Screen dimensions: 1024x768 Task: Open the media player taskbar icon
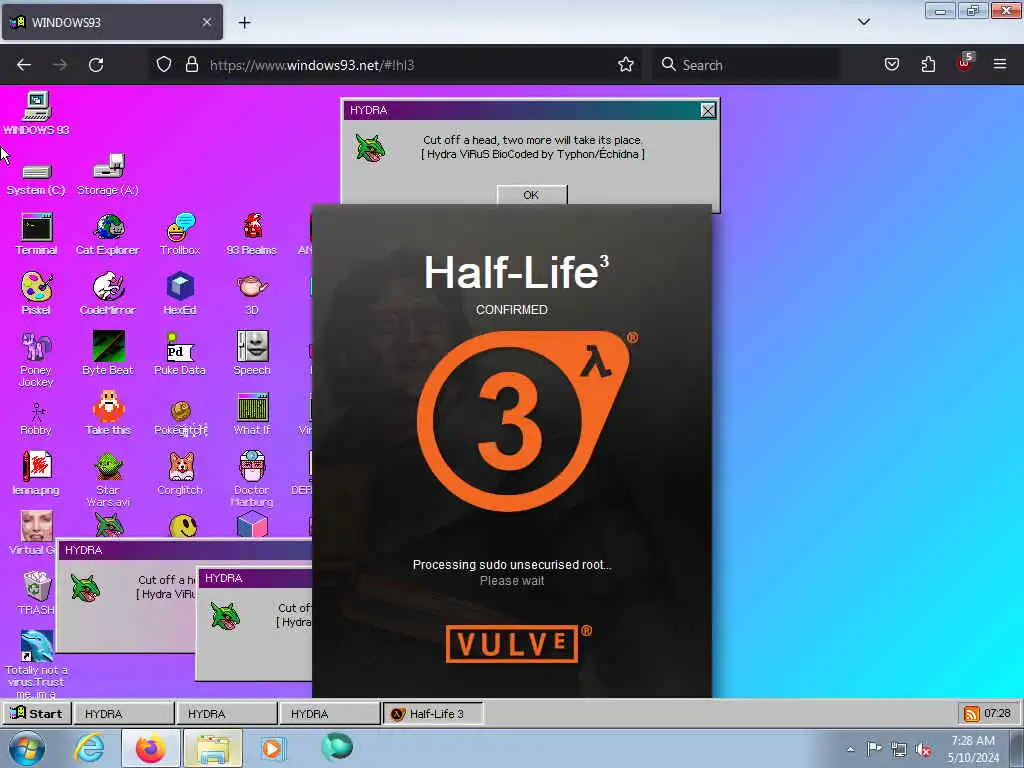point(272,748)
